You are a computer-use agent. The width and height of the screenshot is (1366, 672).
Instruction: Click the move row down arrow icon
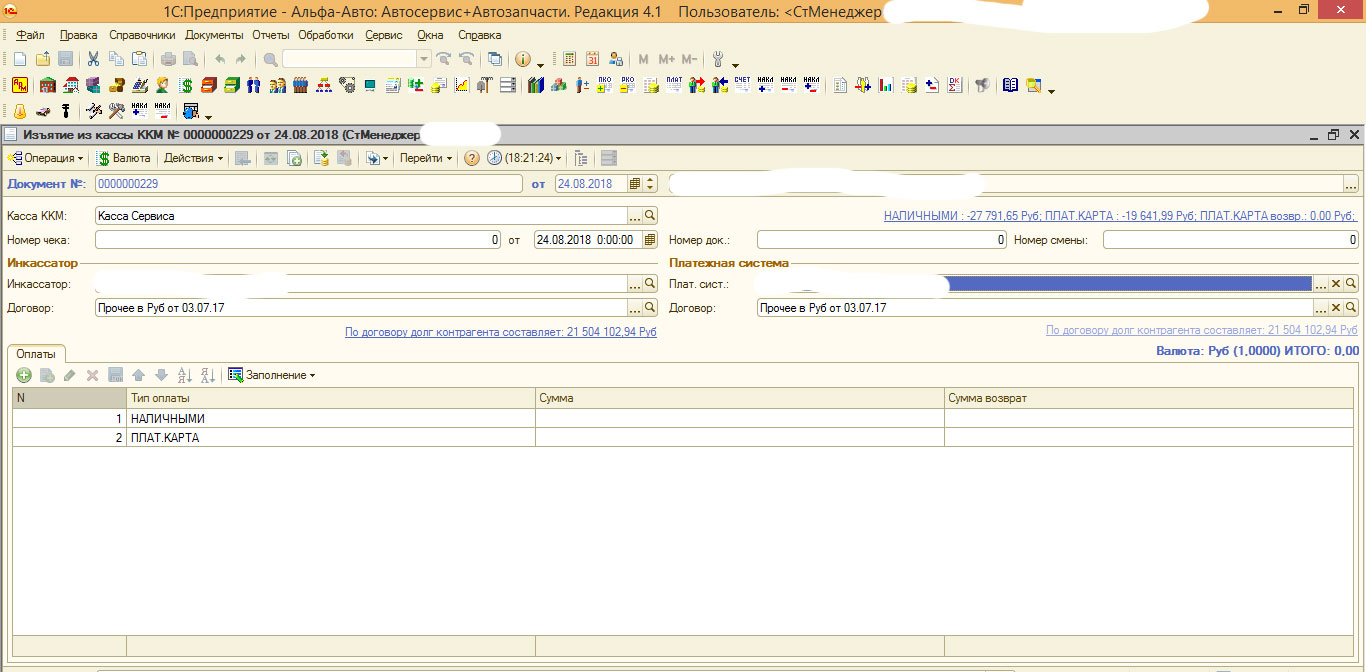click(161, 375)
